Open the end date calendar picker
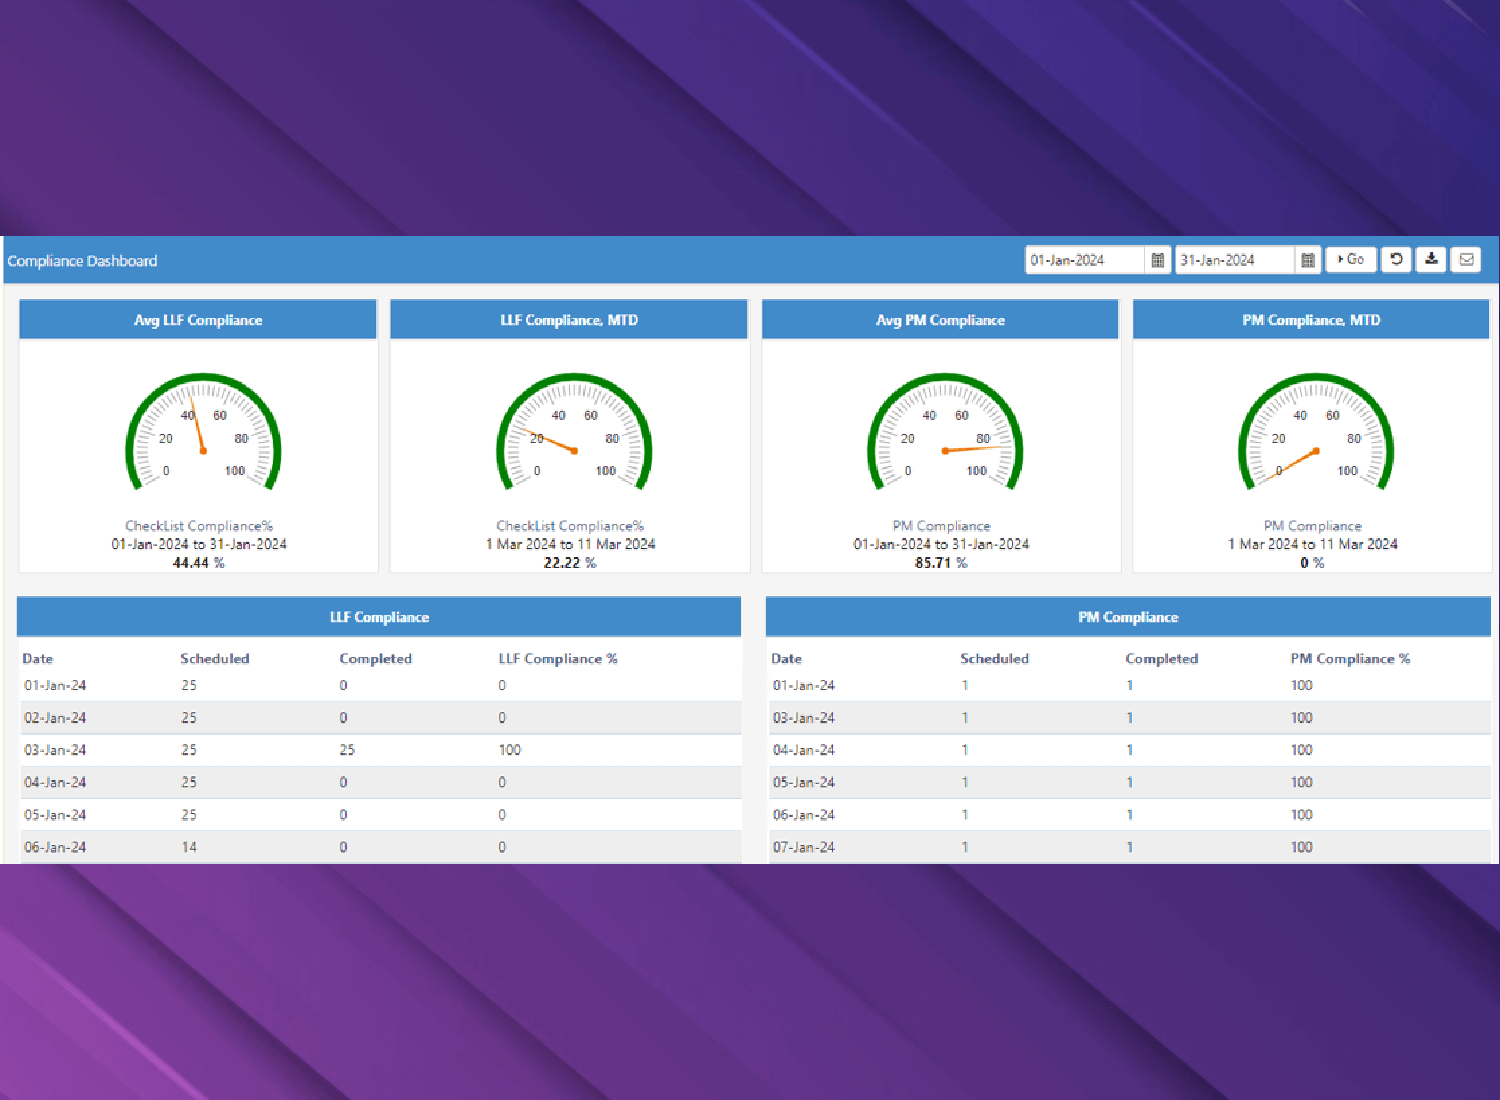Screen dimensions: 1500x1100 pyautogui.click(x=1307, y=260)
